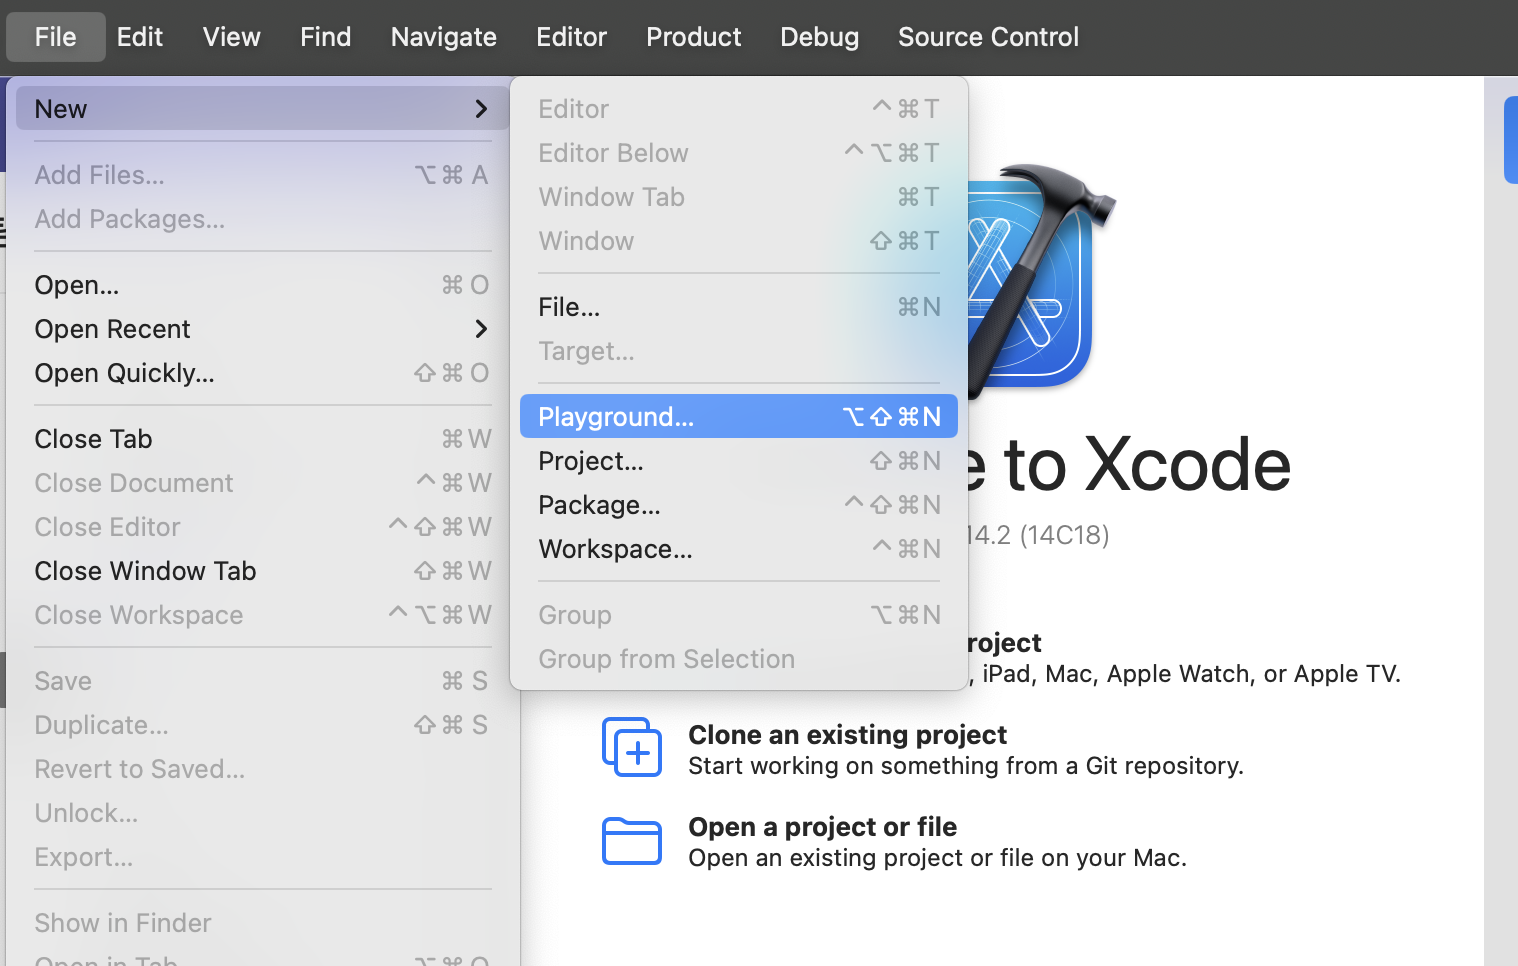
Task: Click the Open a project folder icon
Action: click(632, 841)
